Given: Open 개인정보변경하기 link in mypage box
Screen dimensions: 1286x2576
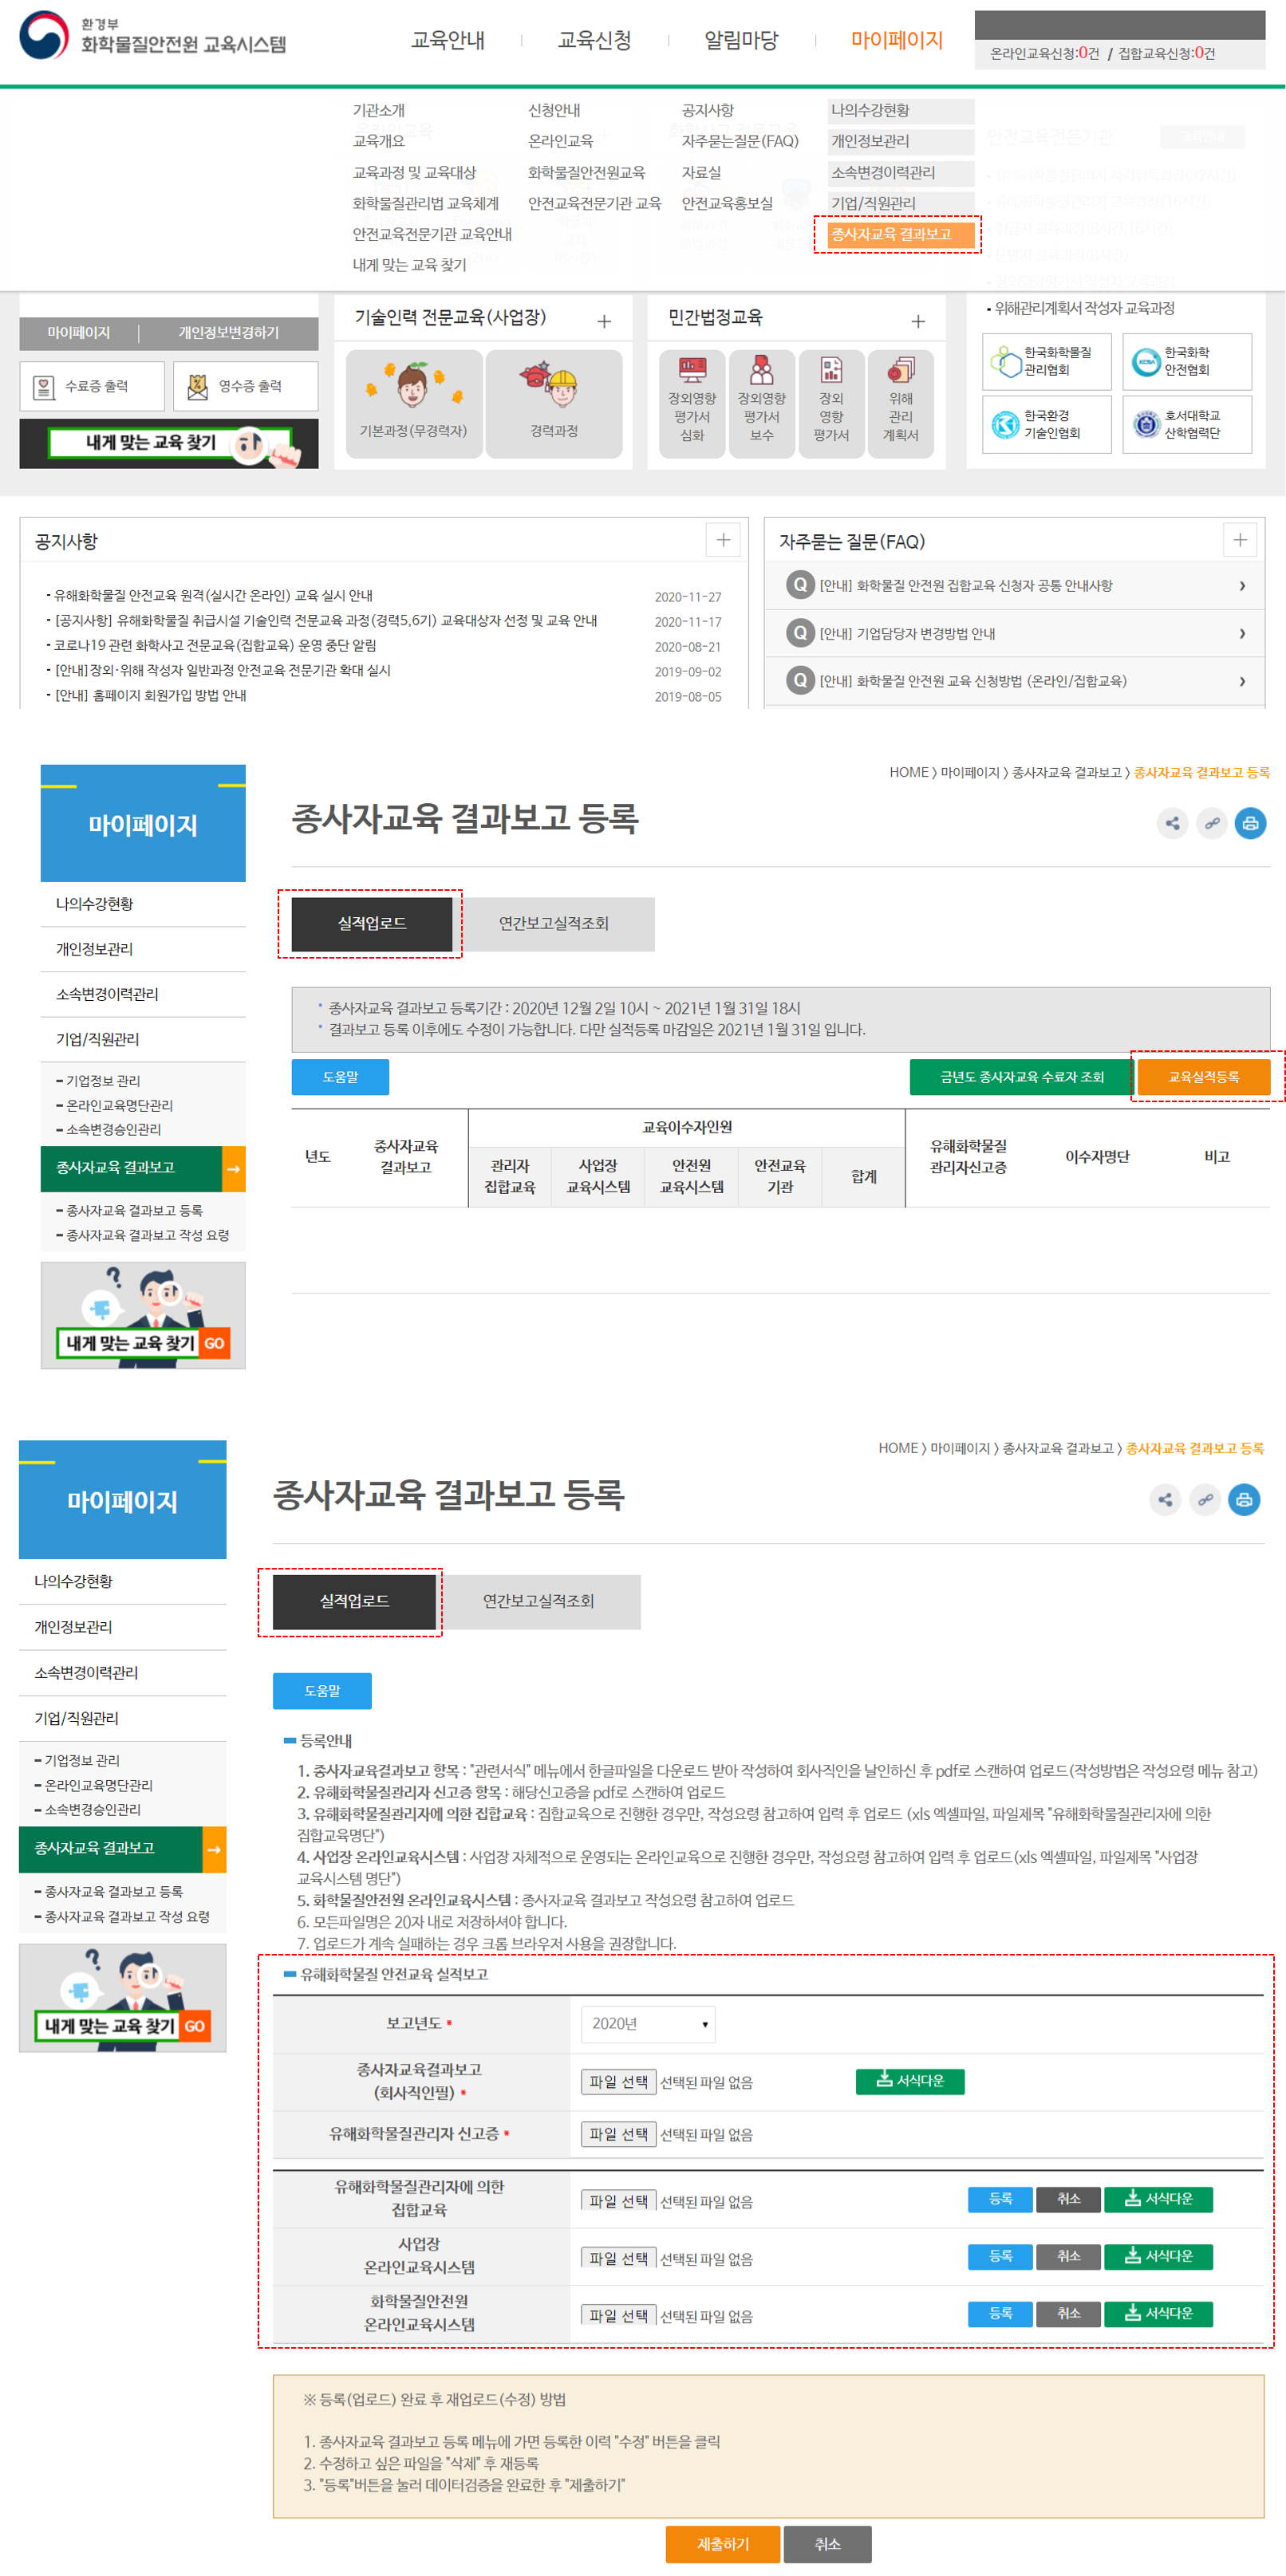Looking at the screenshot, I should [229, 333].
